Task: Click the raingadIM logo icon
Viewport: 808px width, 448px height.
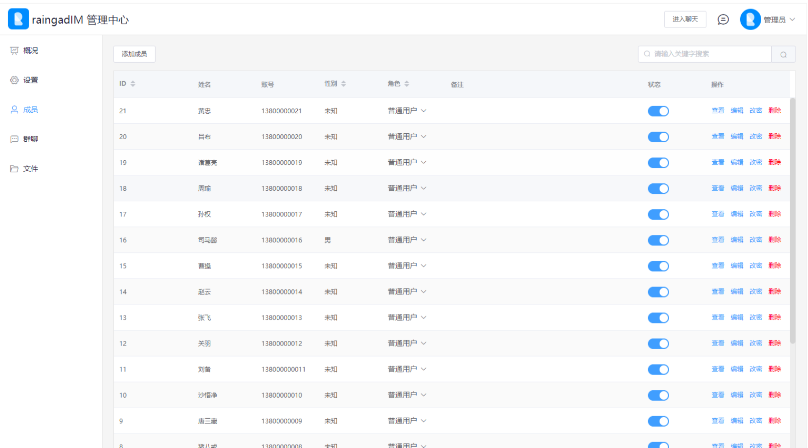Action: tap(18, 19)
